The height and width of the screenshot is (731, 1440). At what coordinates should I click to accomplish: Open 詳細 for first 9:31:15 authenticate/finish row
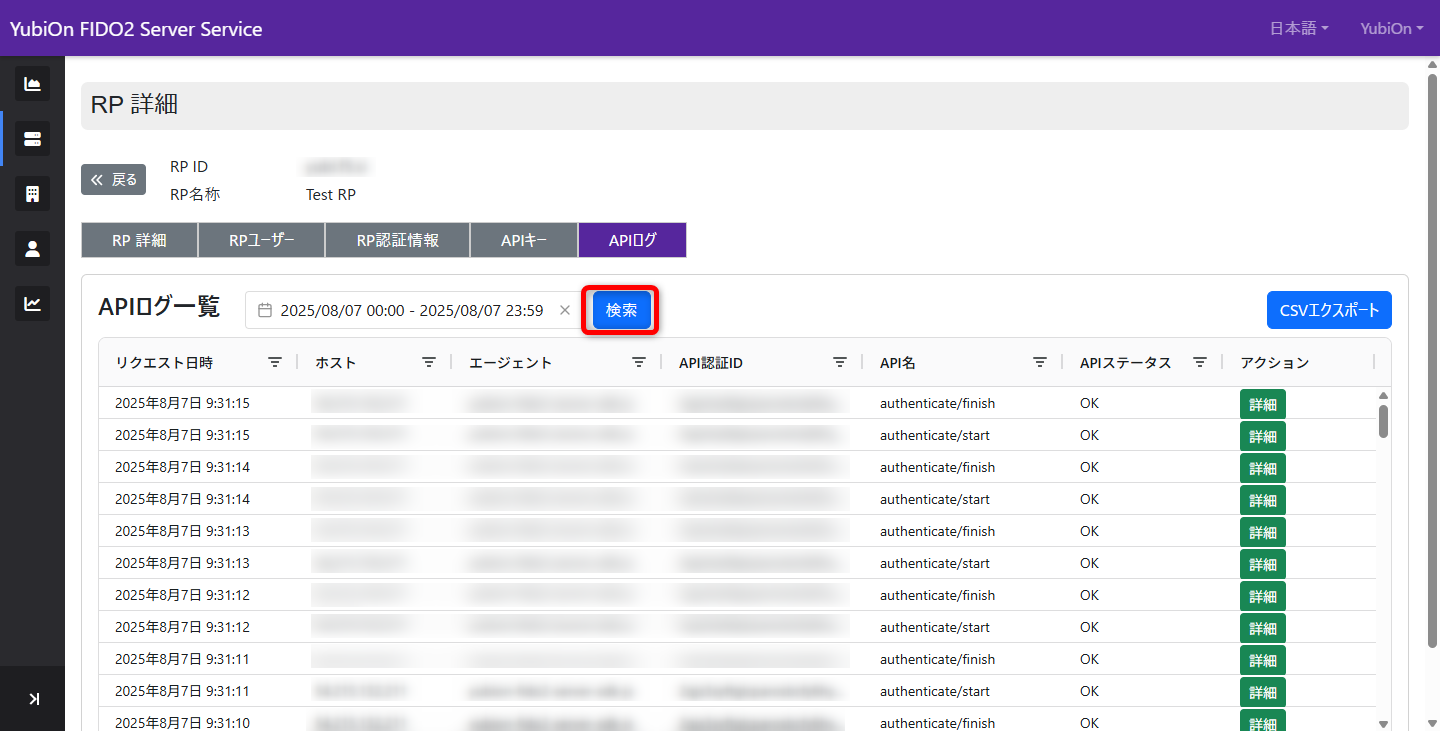click(1263, 405)
